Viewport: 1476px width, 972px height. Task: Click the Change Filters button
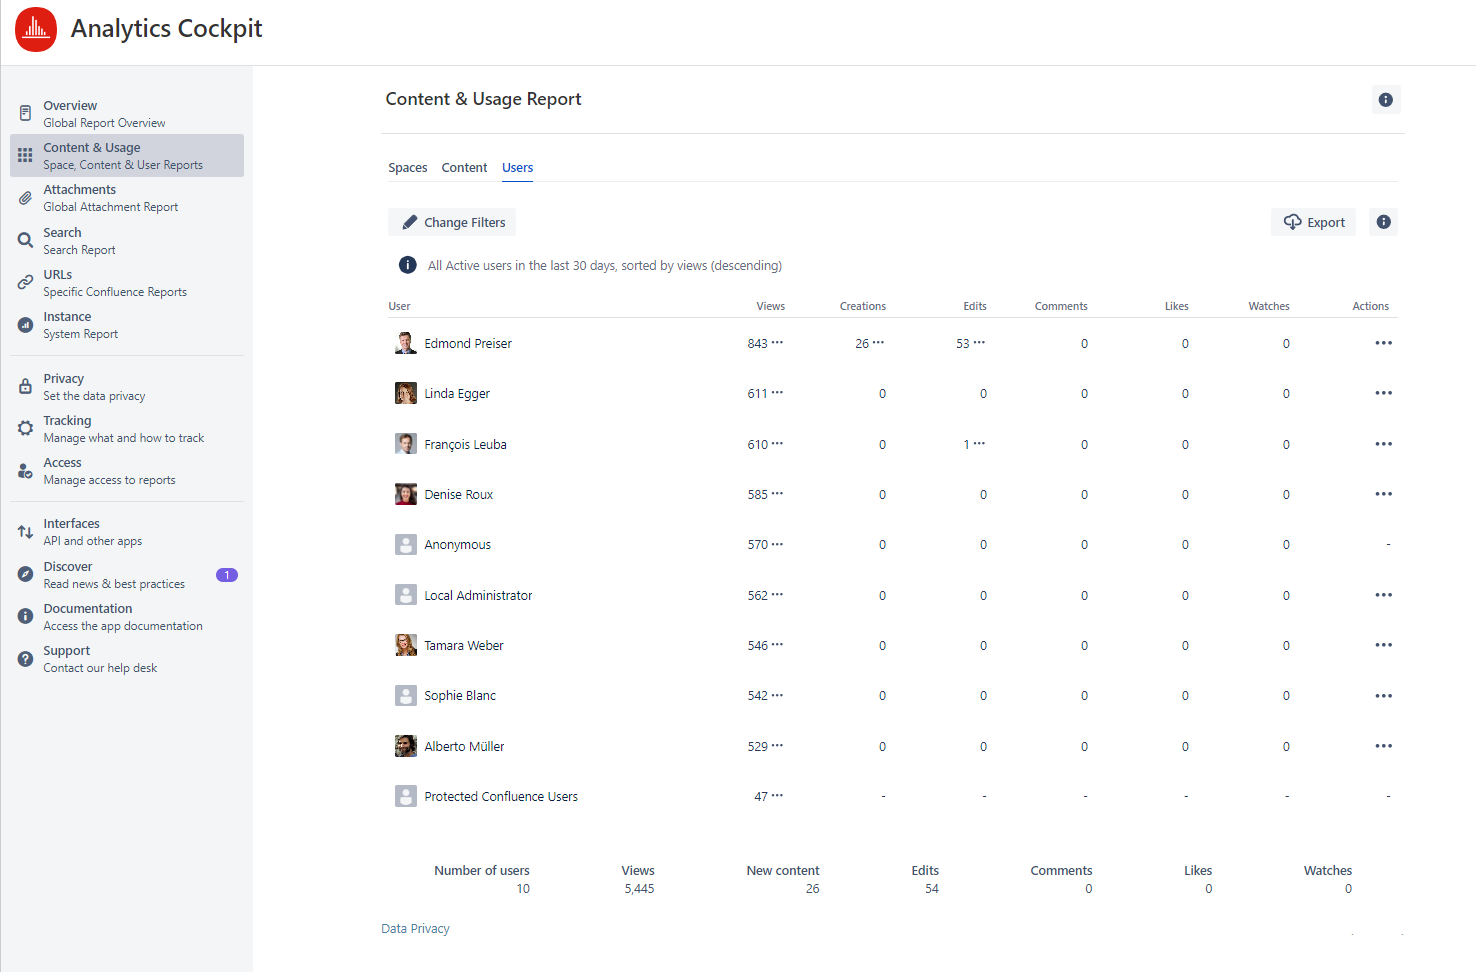click(453, 222)
